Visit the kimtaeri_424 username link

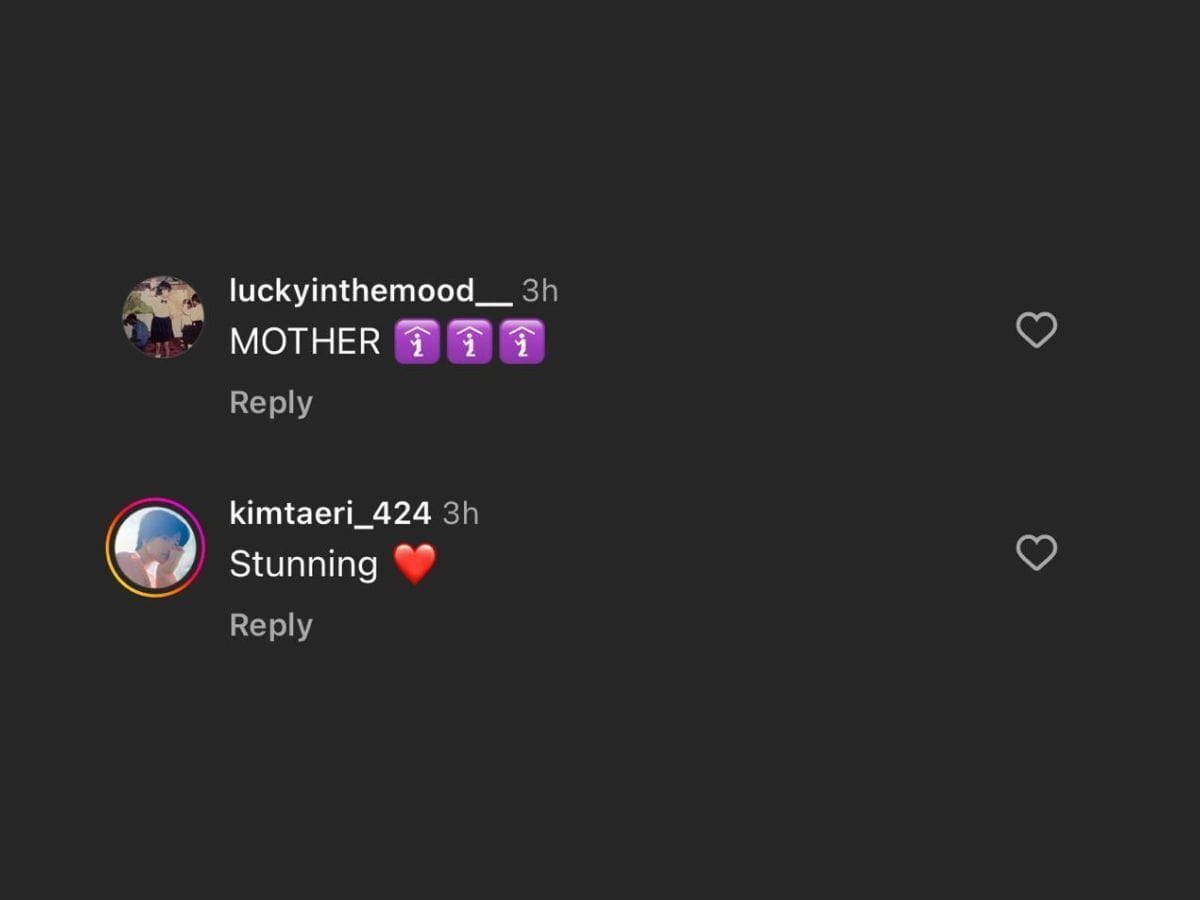pyautogui.click(x=330, y=513)
